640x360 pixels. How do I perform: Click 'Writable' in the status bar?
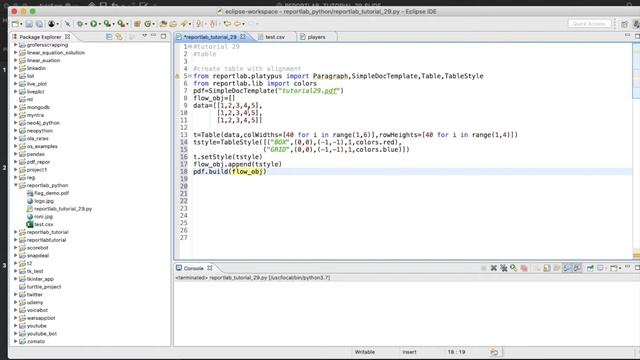364,352
